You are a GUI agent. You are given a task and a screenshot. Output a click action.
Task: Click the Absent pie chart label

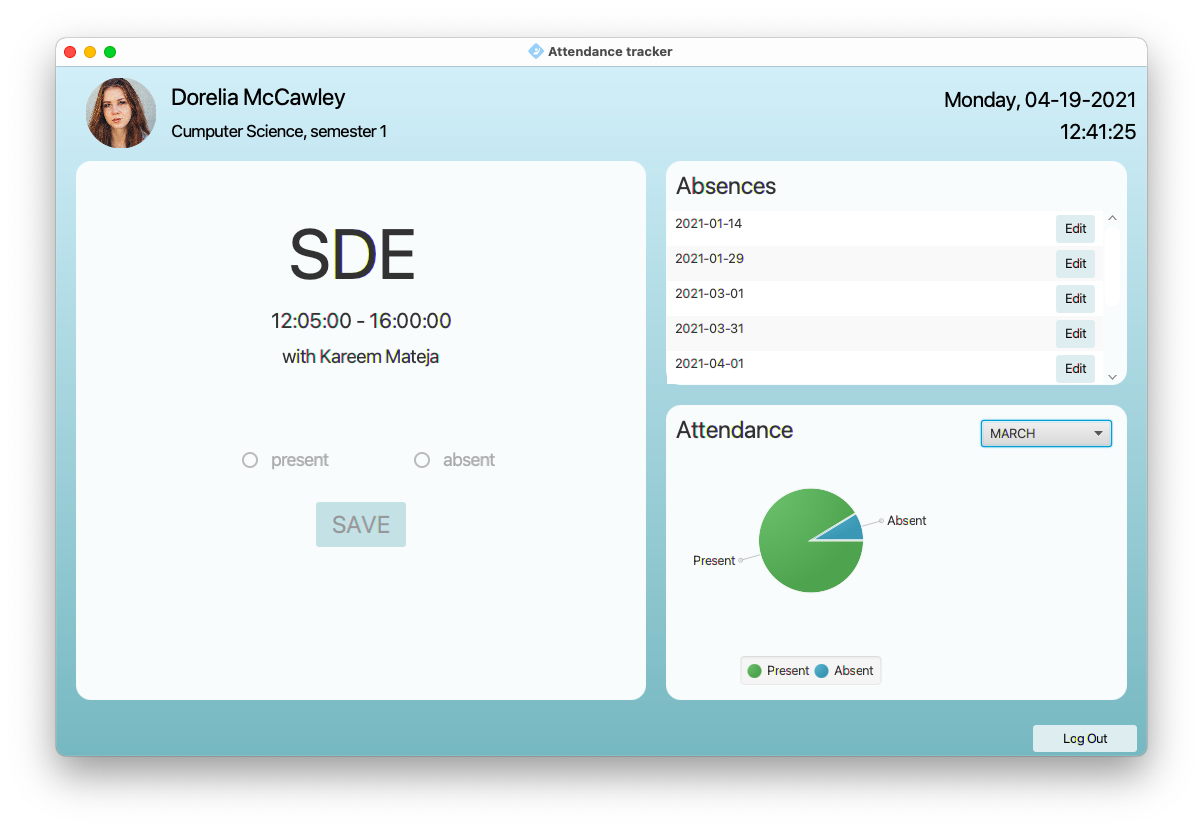tap(907, 521)
